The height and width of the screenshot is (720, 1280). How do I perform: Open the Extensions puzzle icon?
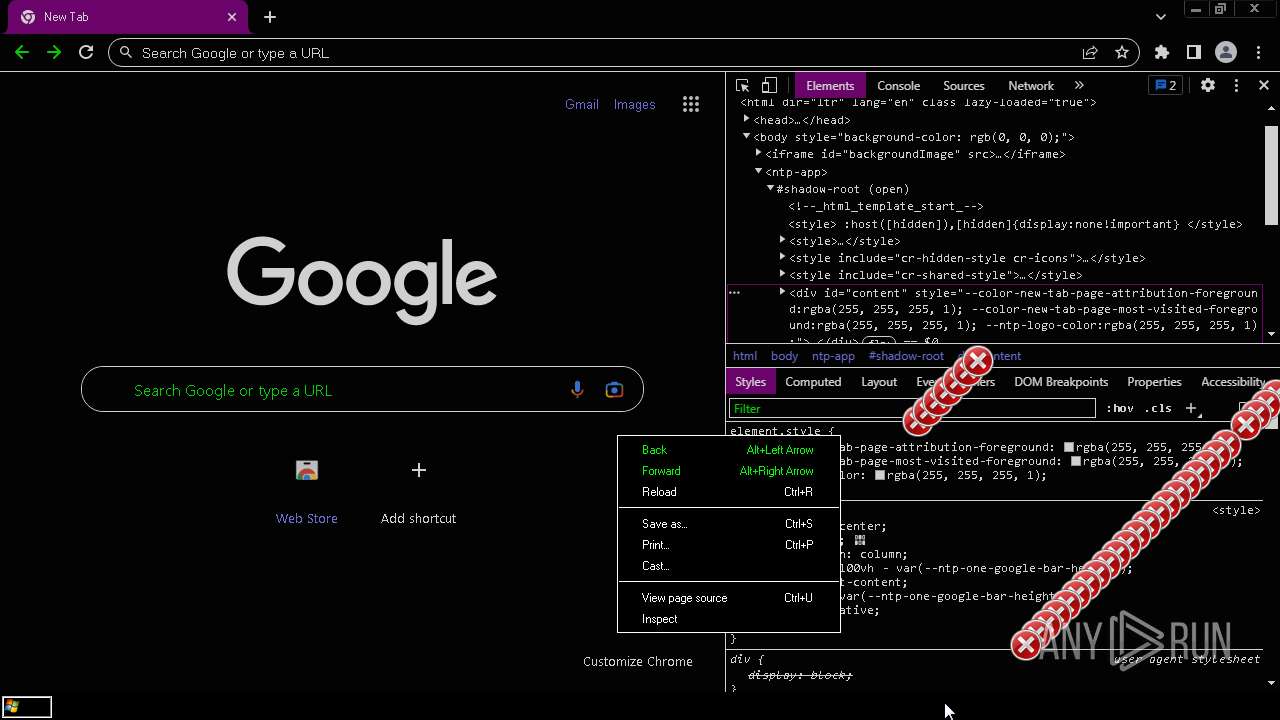point(1161,53)
